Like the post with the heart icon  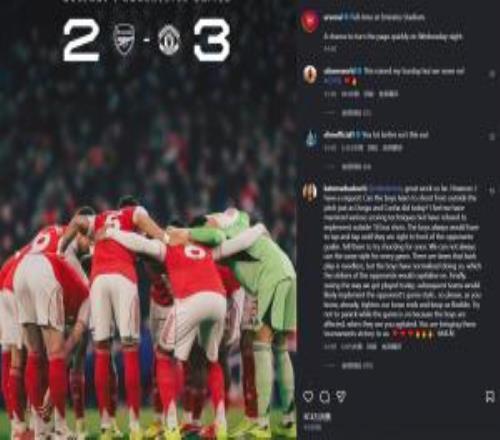308,396
